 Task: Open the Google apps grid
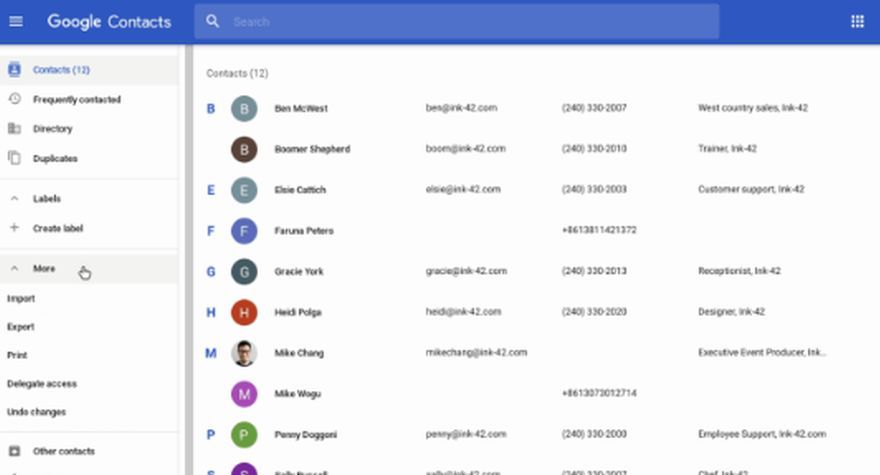(x=857, y=21)
